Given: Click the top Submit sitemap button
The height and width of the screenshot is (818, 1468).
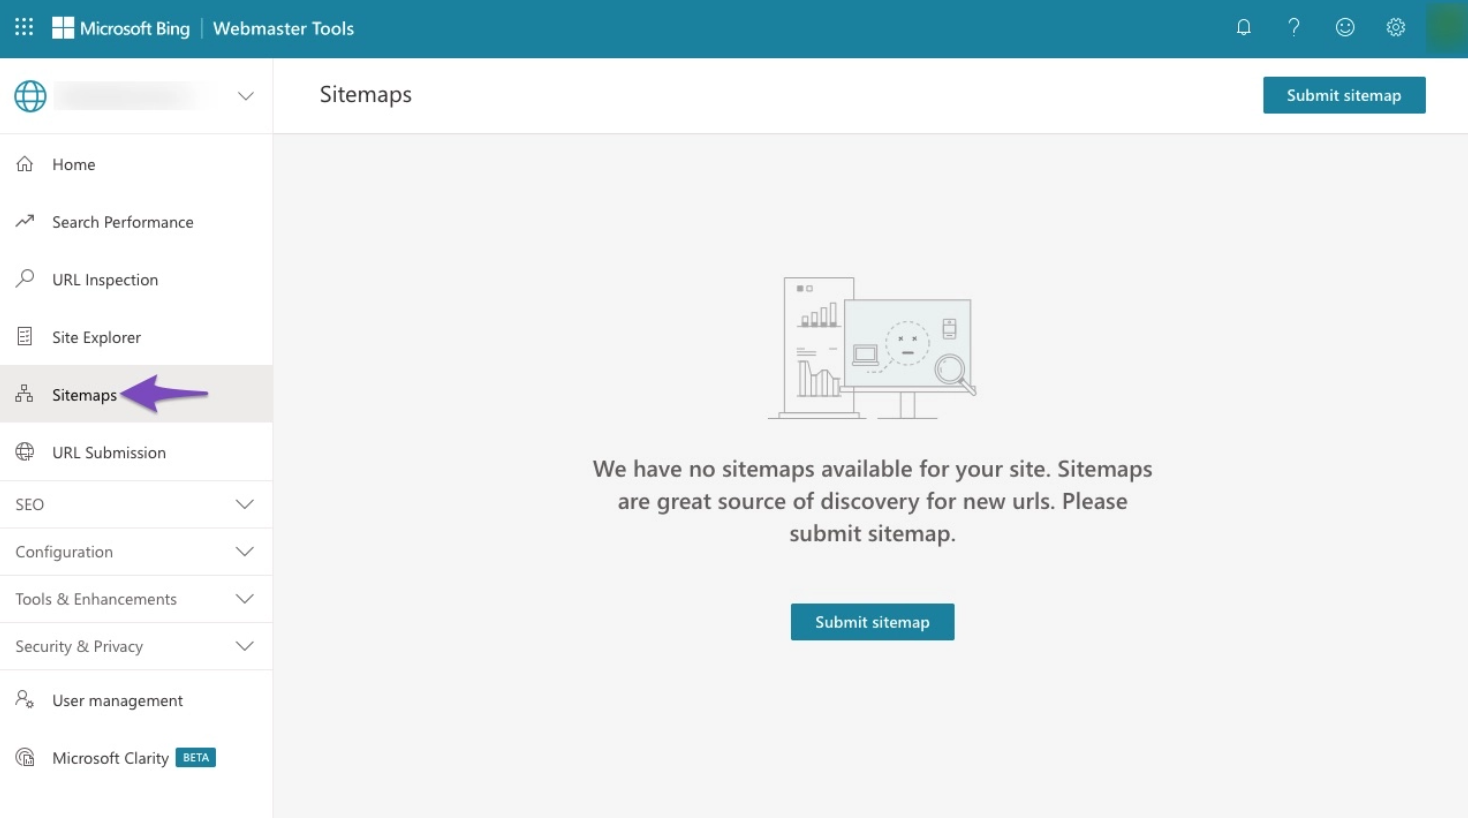Looking at the screenshot, I should (1343, 95).
